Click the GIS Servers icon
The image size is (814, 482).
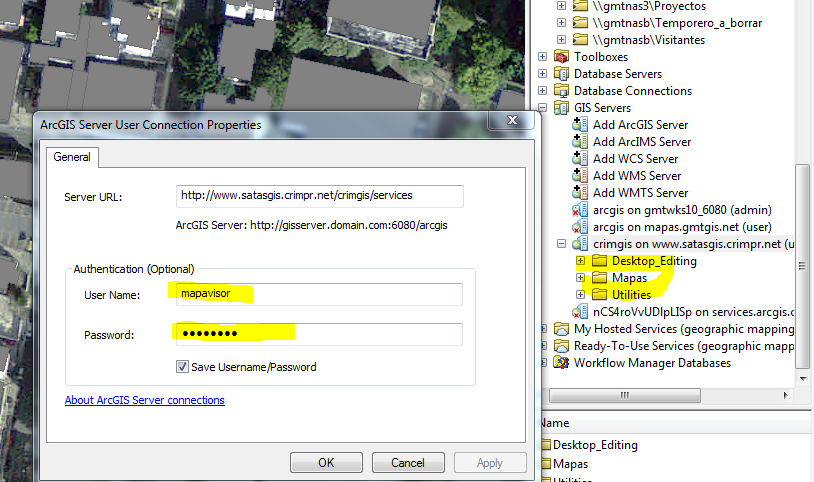point(561,108)
